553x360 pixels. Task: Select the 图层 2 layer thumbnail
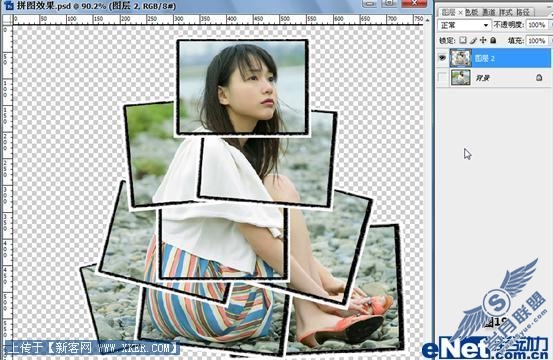tap(460, 58)
